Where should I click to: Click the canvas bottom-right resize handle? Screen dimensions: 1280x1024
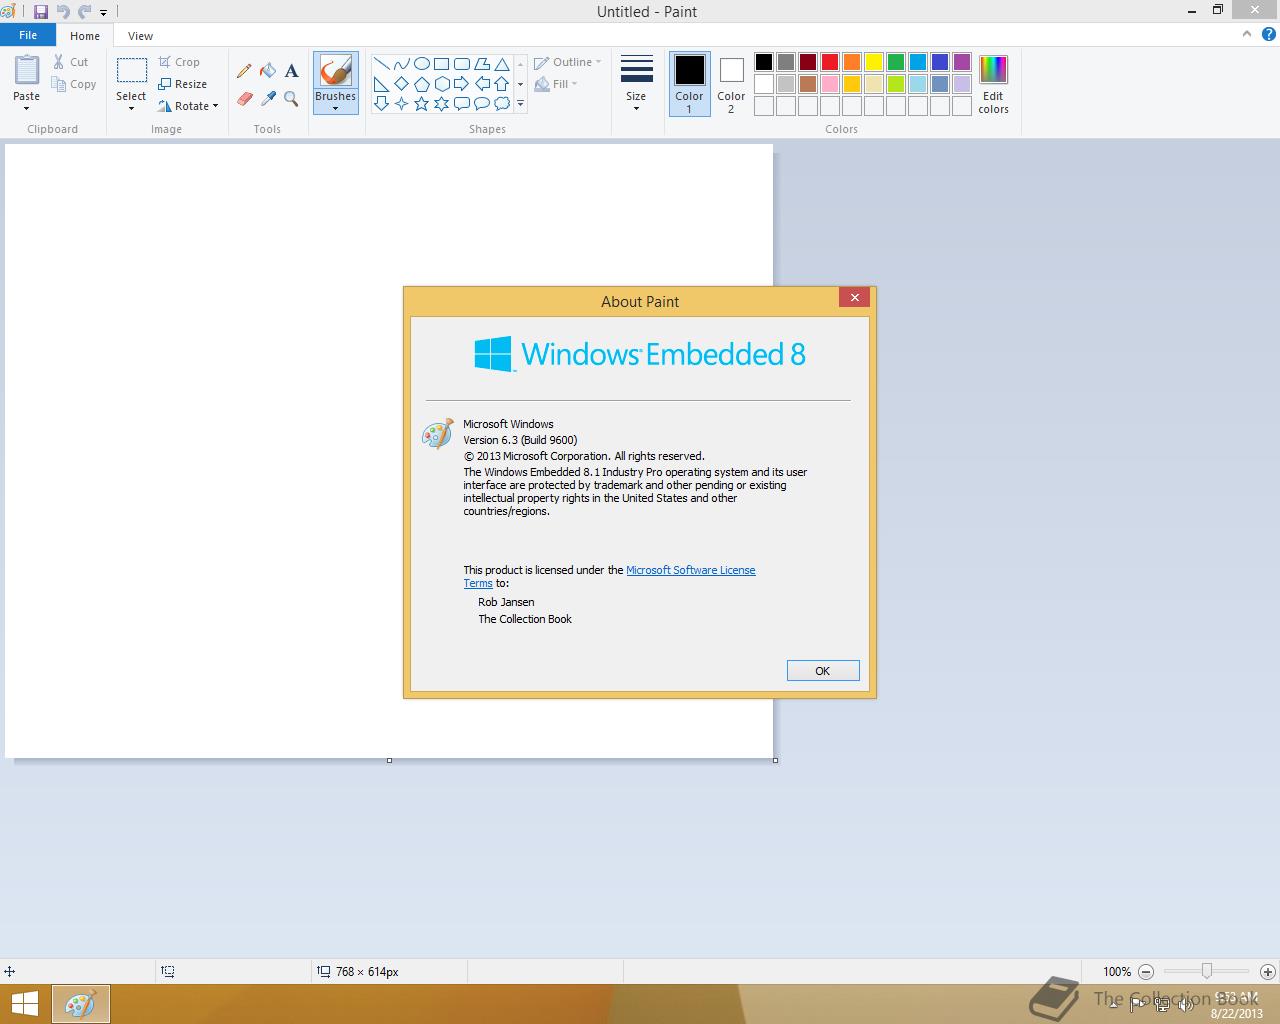click(775, 760)
